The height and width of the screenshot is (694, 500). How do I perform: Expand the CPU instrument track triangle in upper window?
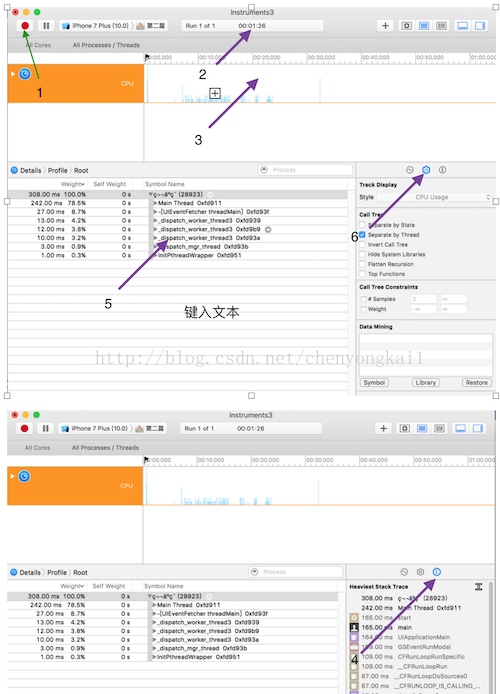tap(13, 73)
